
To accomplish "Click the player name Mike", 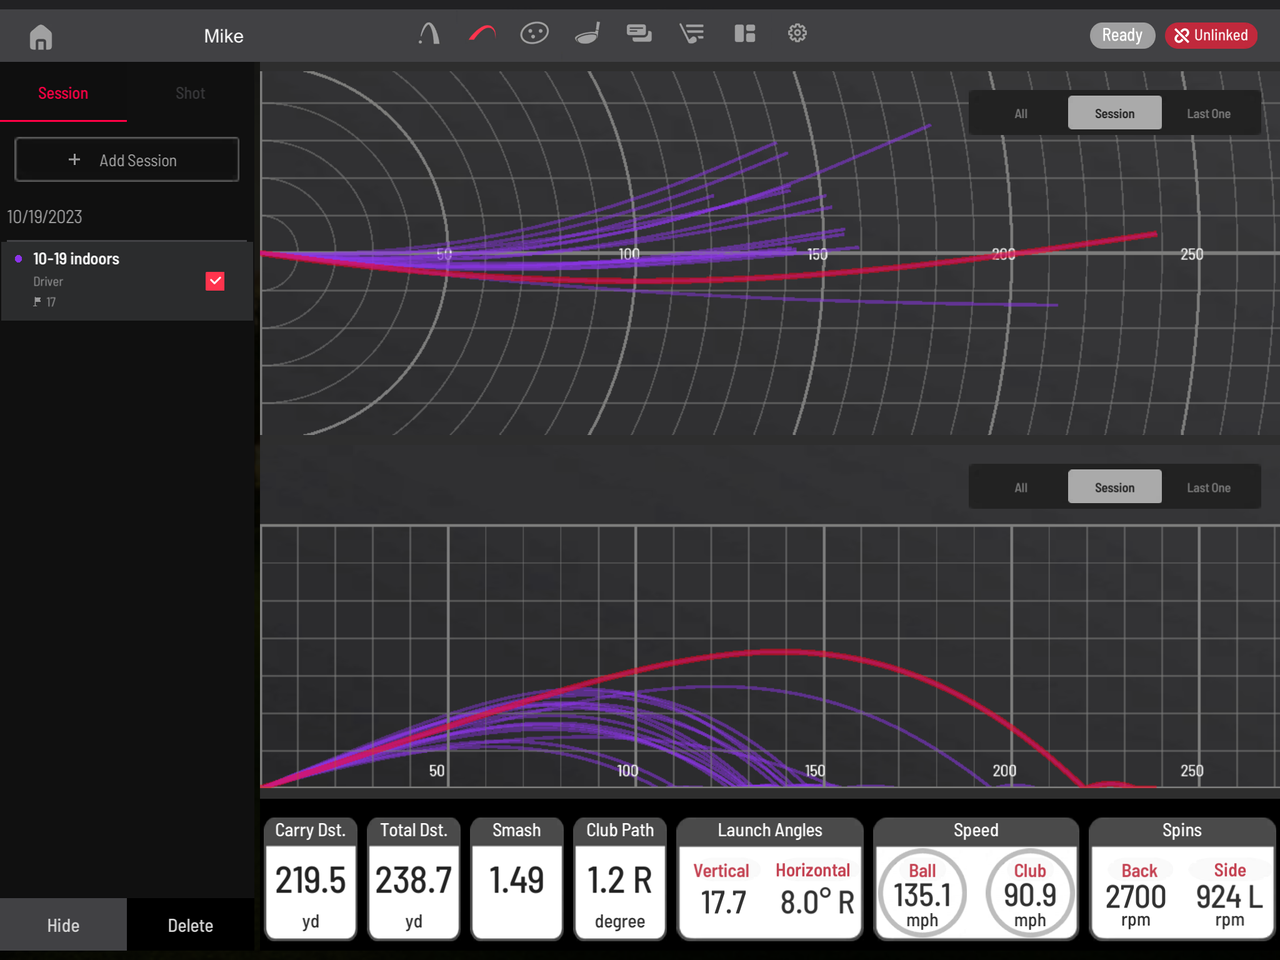I will tap(224, 36).
